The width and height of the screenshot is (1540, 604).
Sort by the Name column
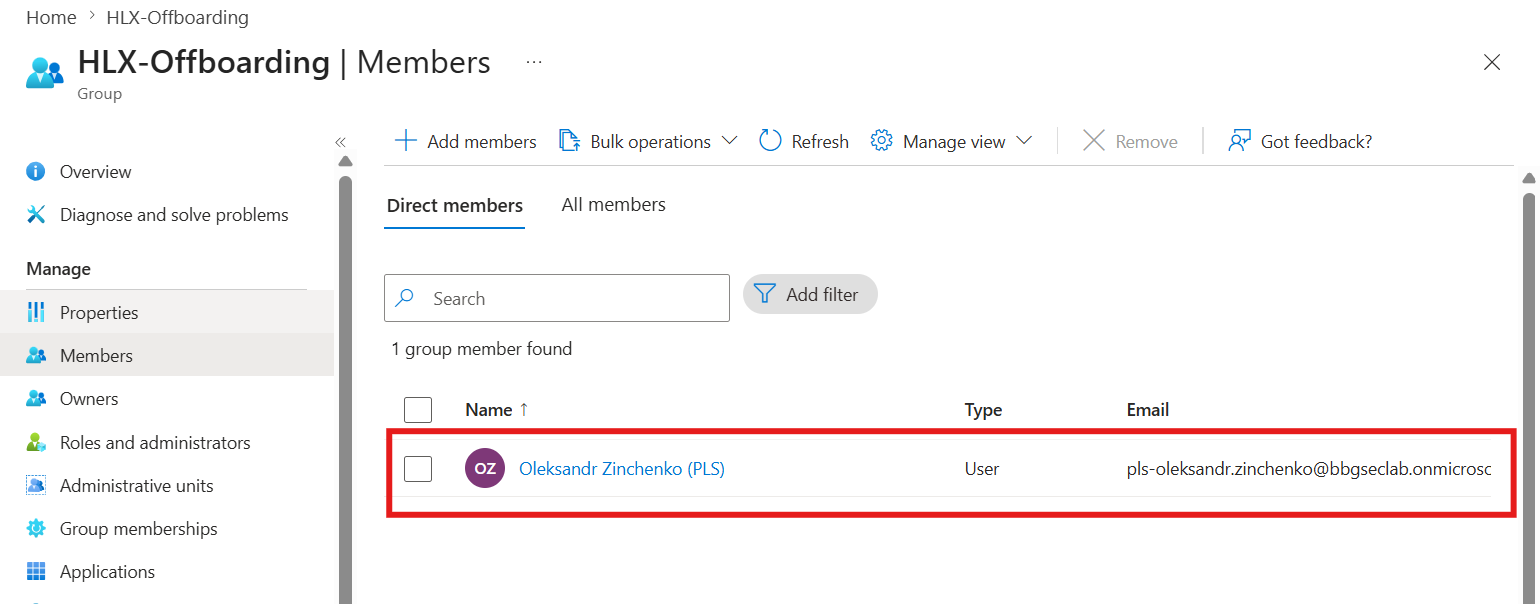tap(497, 410)
